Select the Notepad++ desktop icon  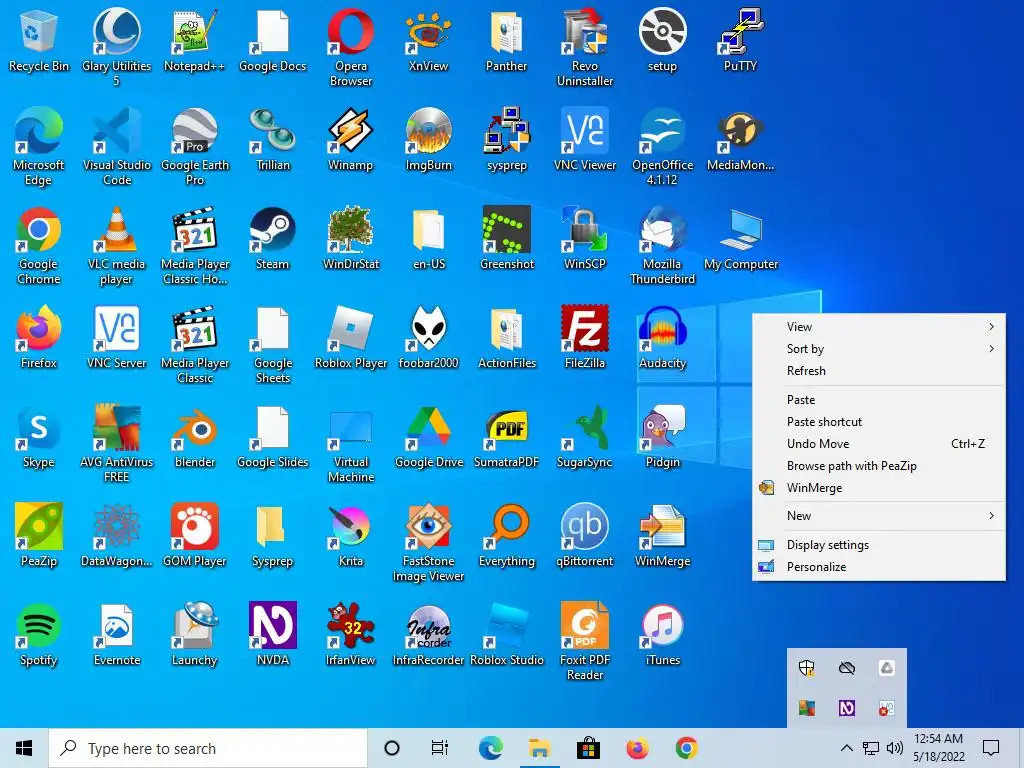(194, 40)
